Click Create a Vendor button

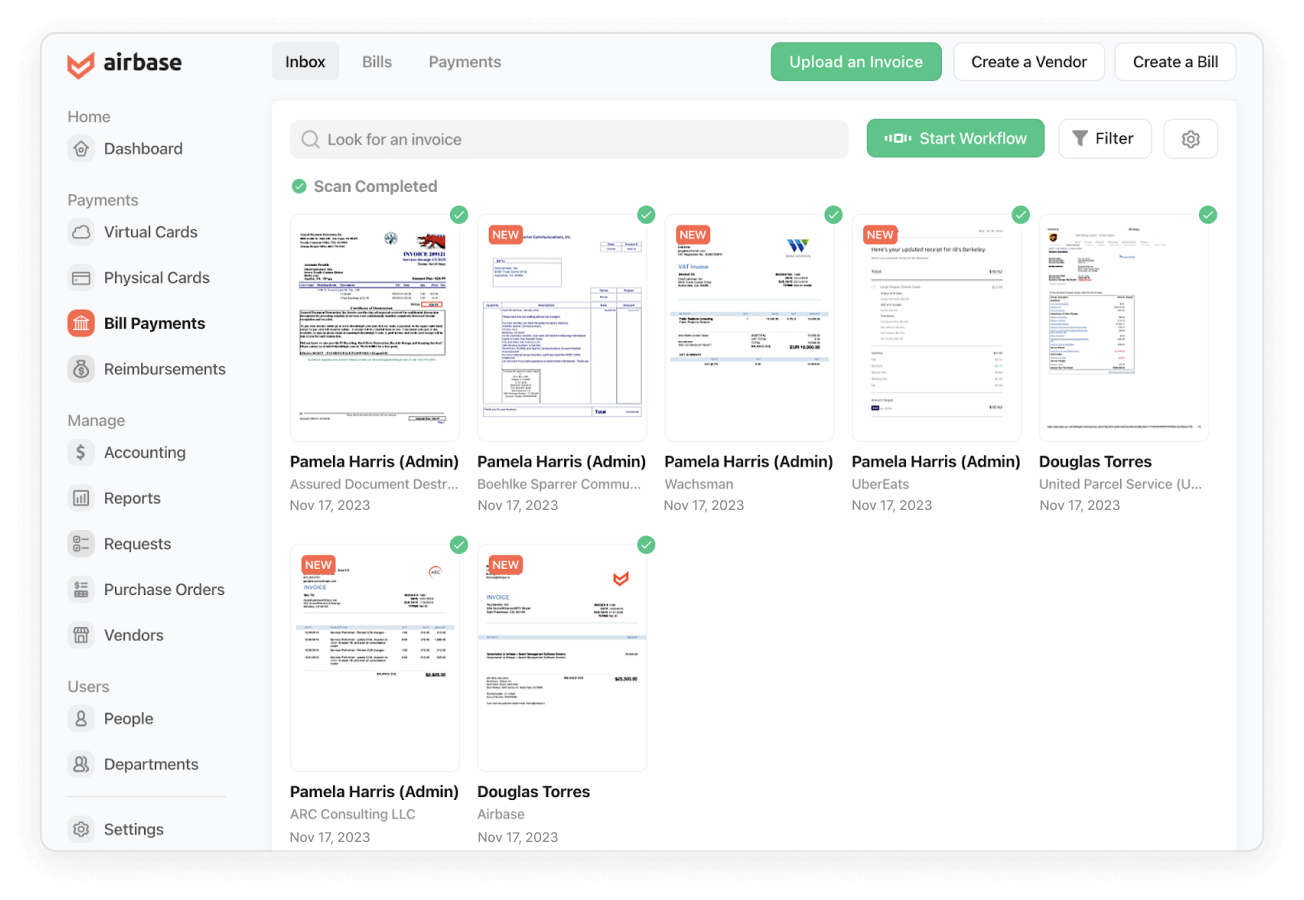coord(1029,62)
